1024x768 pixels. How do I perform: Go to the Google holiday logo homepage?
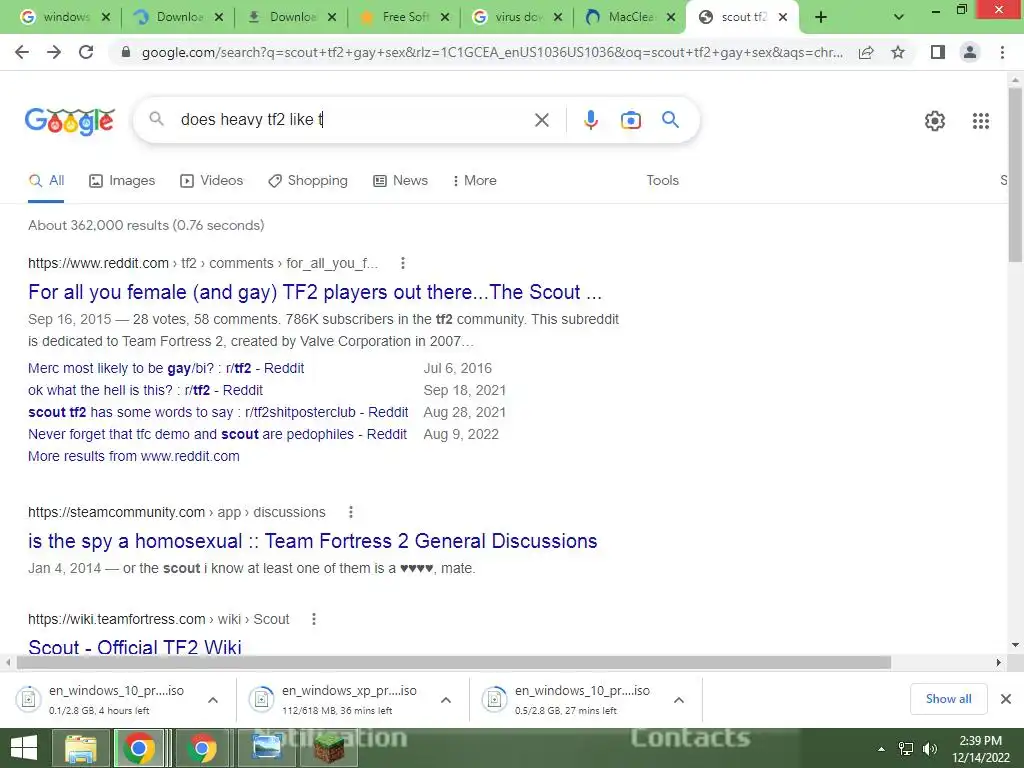coord(70,121)
